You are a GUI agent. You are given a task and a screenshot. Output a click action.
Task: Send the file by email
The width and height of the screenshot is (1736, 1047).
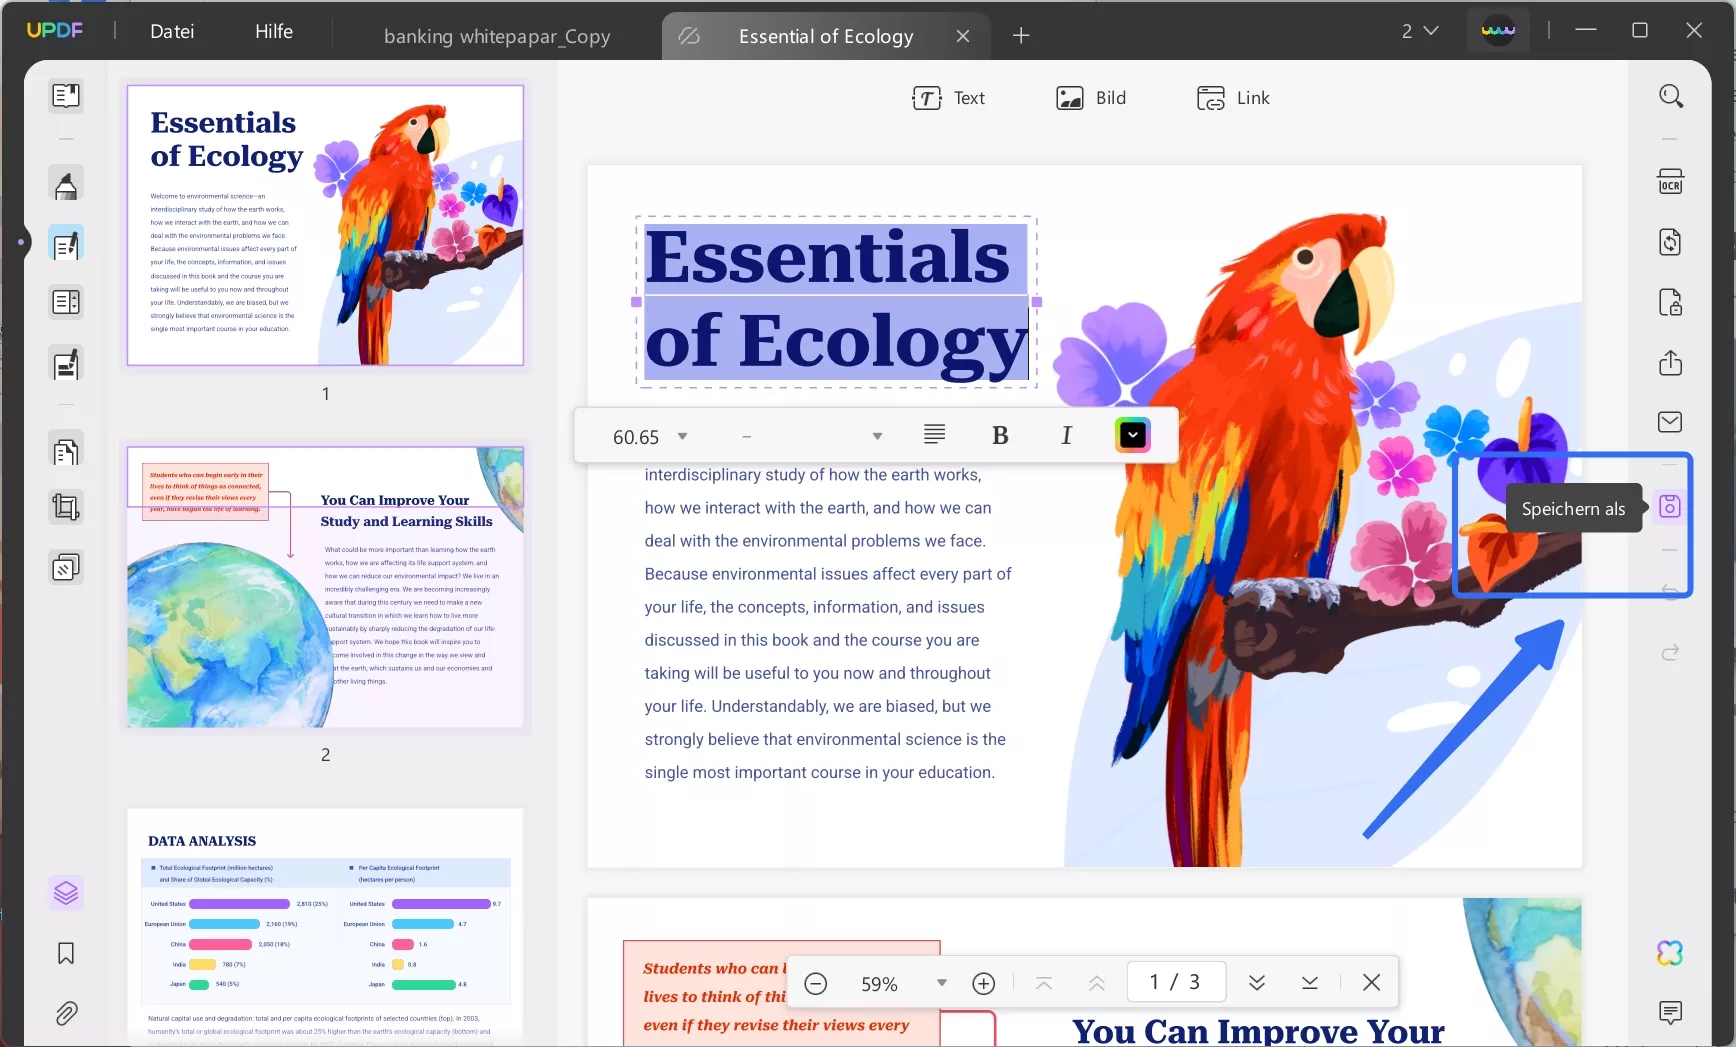click(1671, 422)
